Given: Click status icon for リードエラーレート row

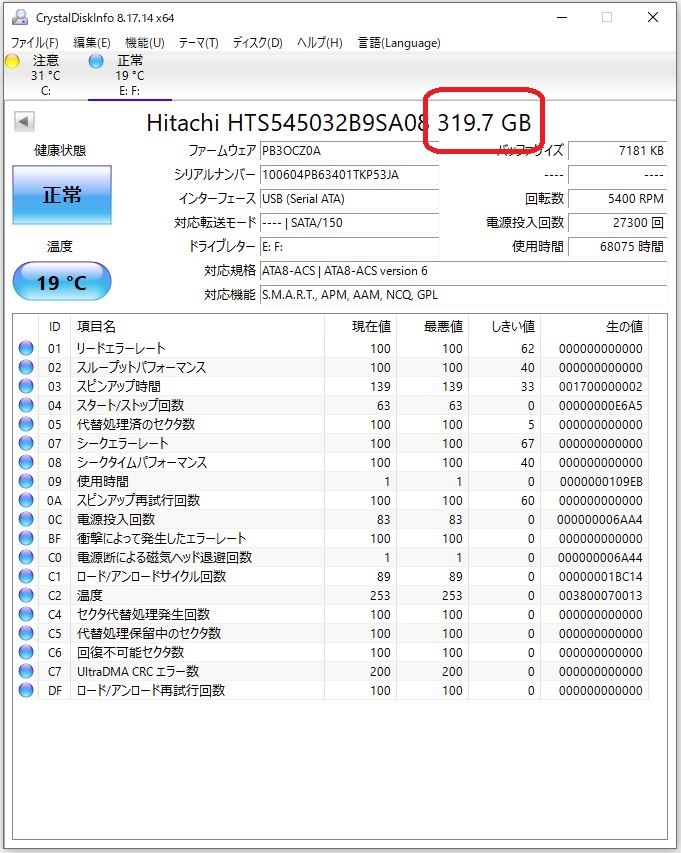Looking at the screenshot, I should (x=26, y=348).
